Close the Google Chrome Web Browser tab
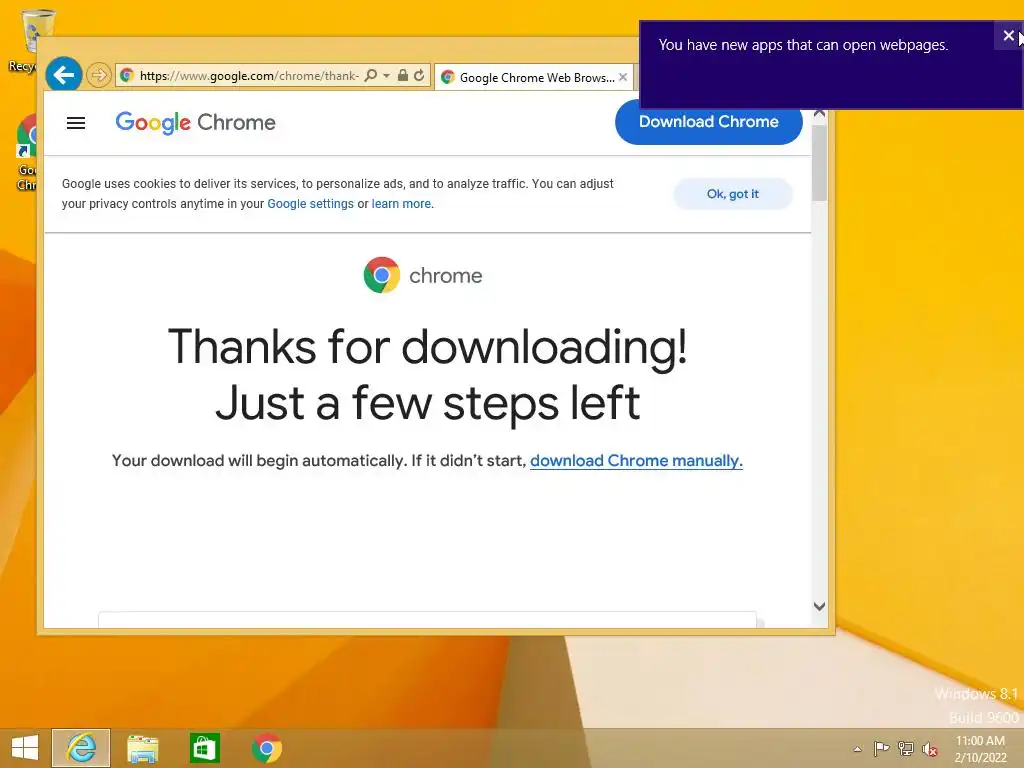This screenshot has height=768, width=1024. tap(623, 77)
